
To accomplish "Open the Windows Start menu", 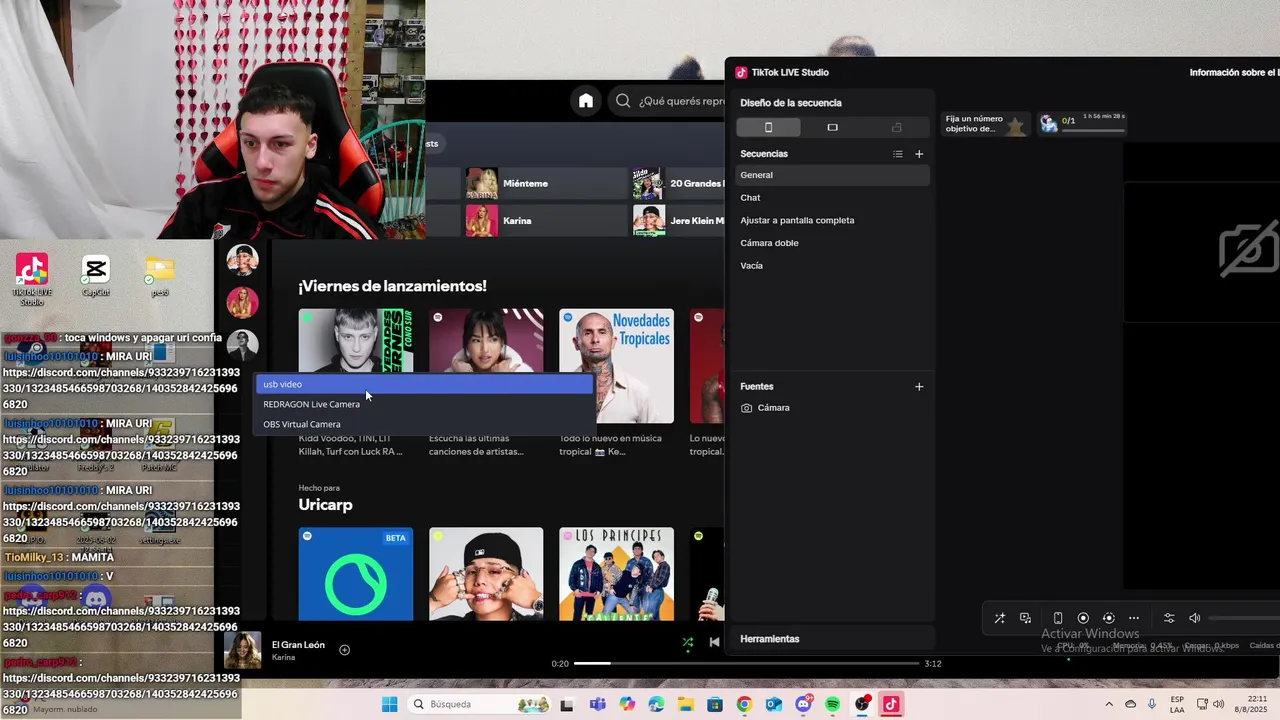I will pyautogui.click(x=389, y=704).
